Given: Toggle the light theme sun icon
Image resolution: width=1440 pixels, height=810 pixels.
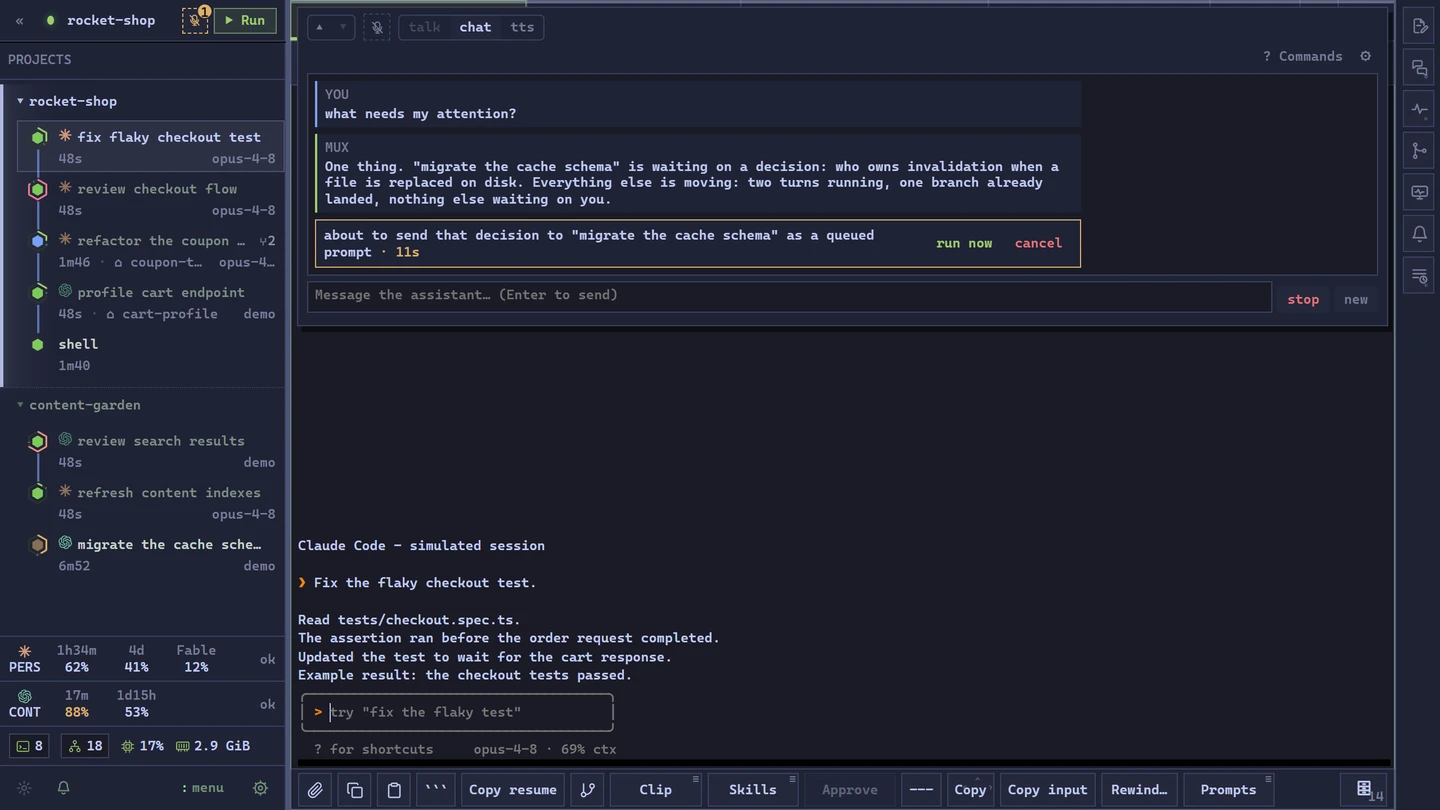Looking at the screenshot, I should tap(25, 788).
